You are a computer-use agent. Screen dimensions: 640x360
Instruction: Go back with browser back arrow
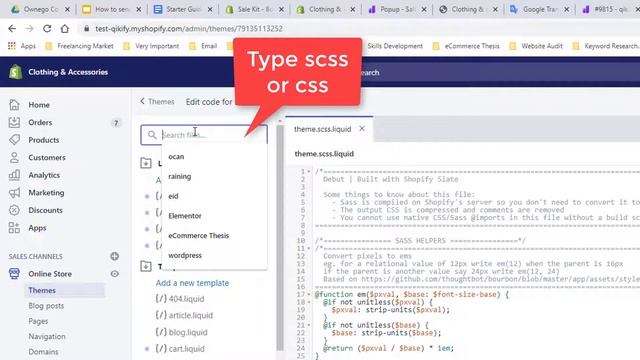click(12, 29)
